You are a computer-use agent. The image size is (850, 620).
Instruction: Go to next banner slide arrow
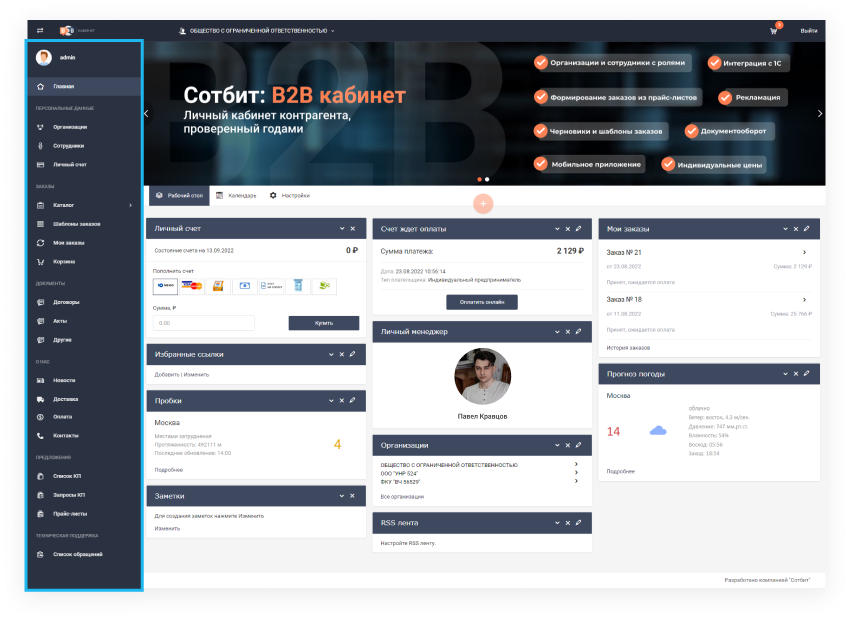pyautogui.click(x=820, y=113)
